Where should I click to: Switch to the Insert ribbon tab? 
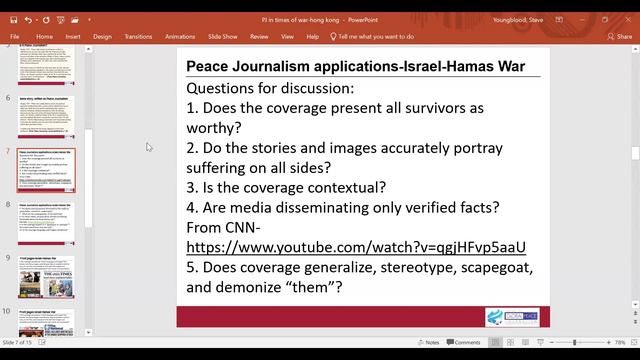coord(73,36)
